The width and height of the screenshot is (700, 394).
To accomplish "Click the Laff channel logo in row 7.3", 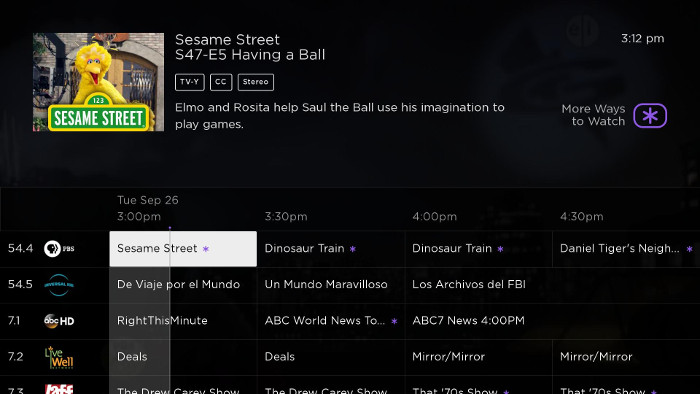I will [59, 389].
